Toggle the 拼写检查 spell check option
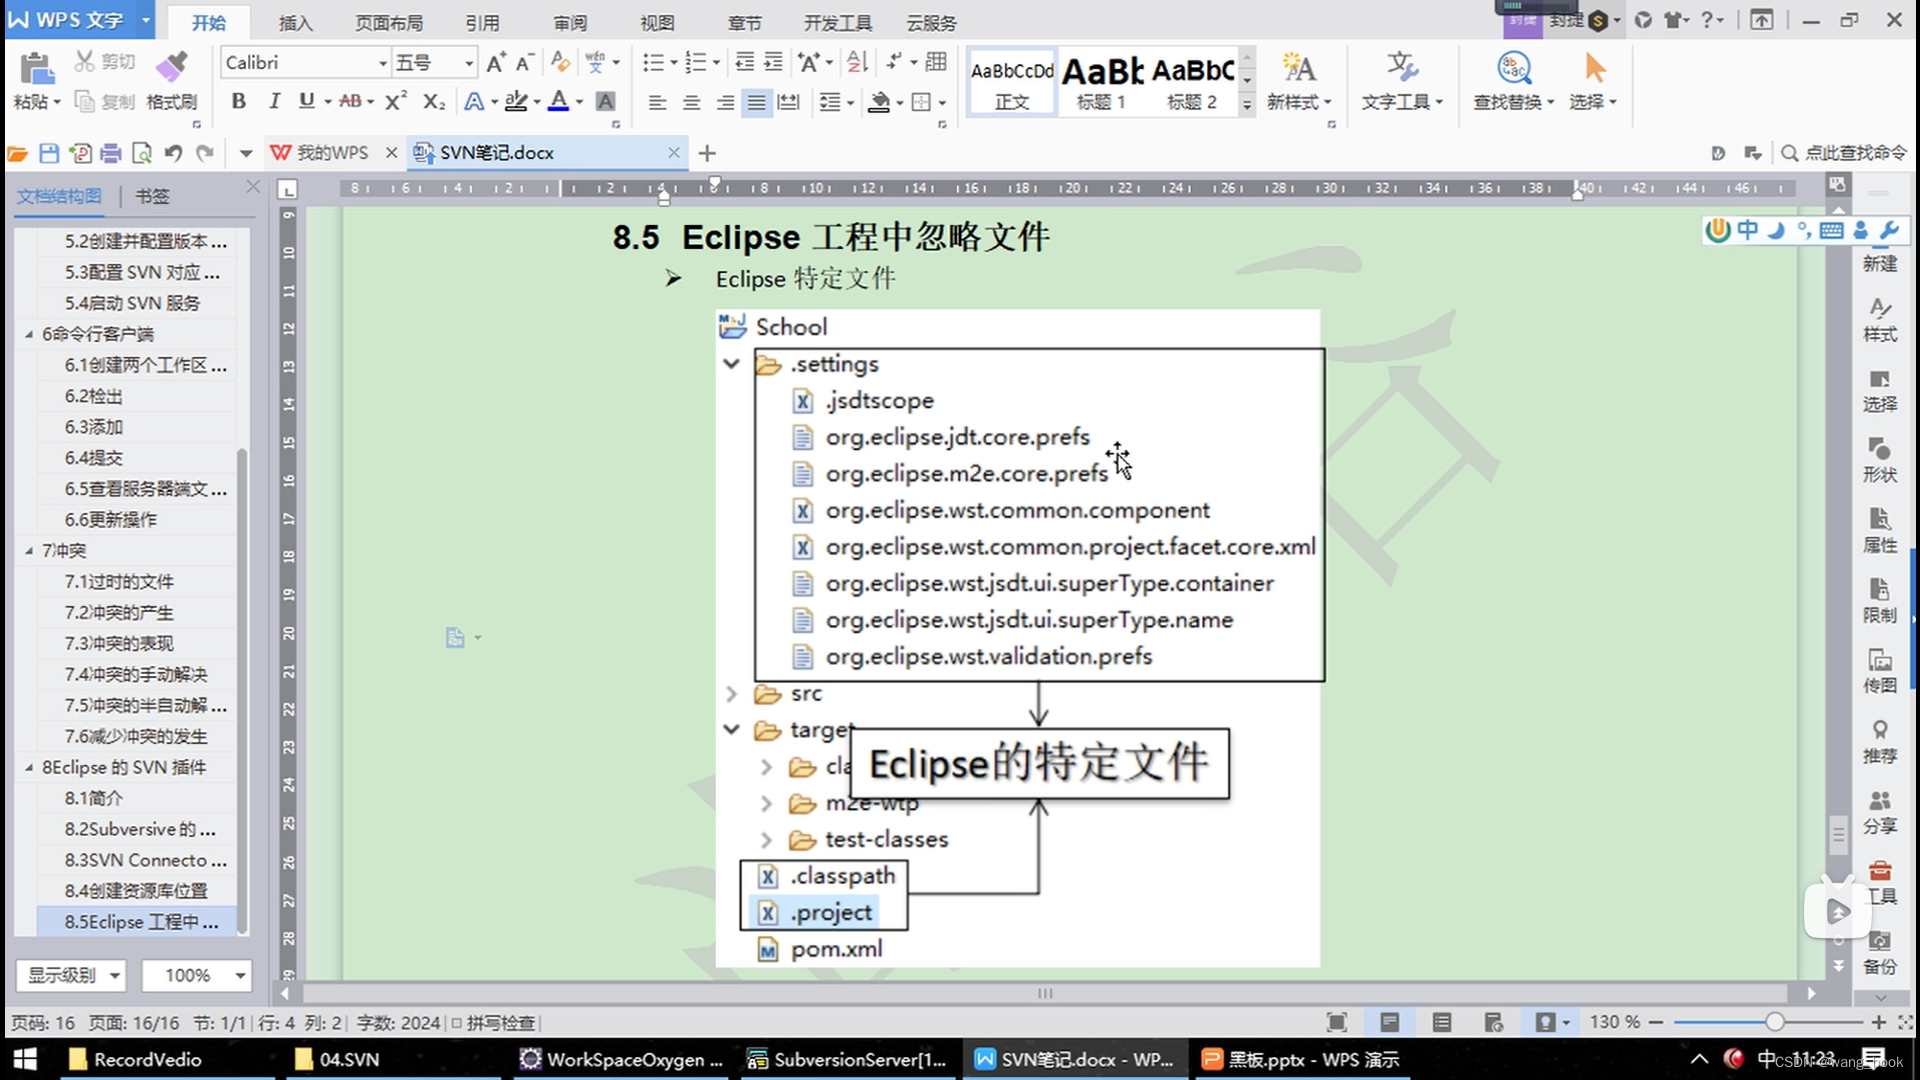The height and width of the screenshot is (1080, 1920). (493, 1023)
